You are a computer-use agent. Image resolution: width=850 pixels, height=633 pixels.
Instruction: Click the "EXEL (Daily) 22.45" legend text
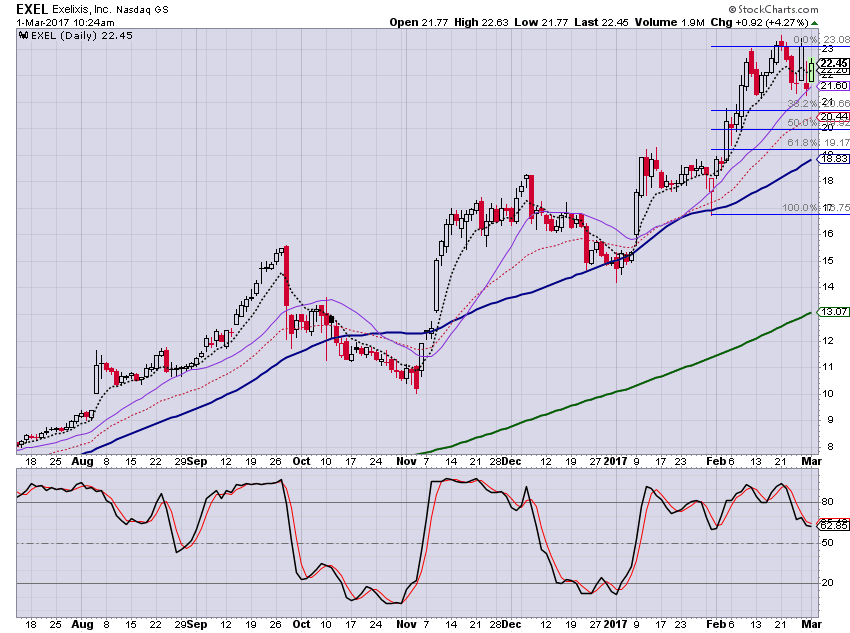click(82, 36)
